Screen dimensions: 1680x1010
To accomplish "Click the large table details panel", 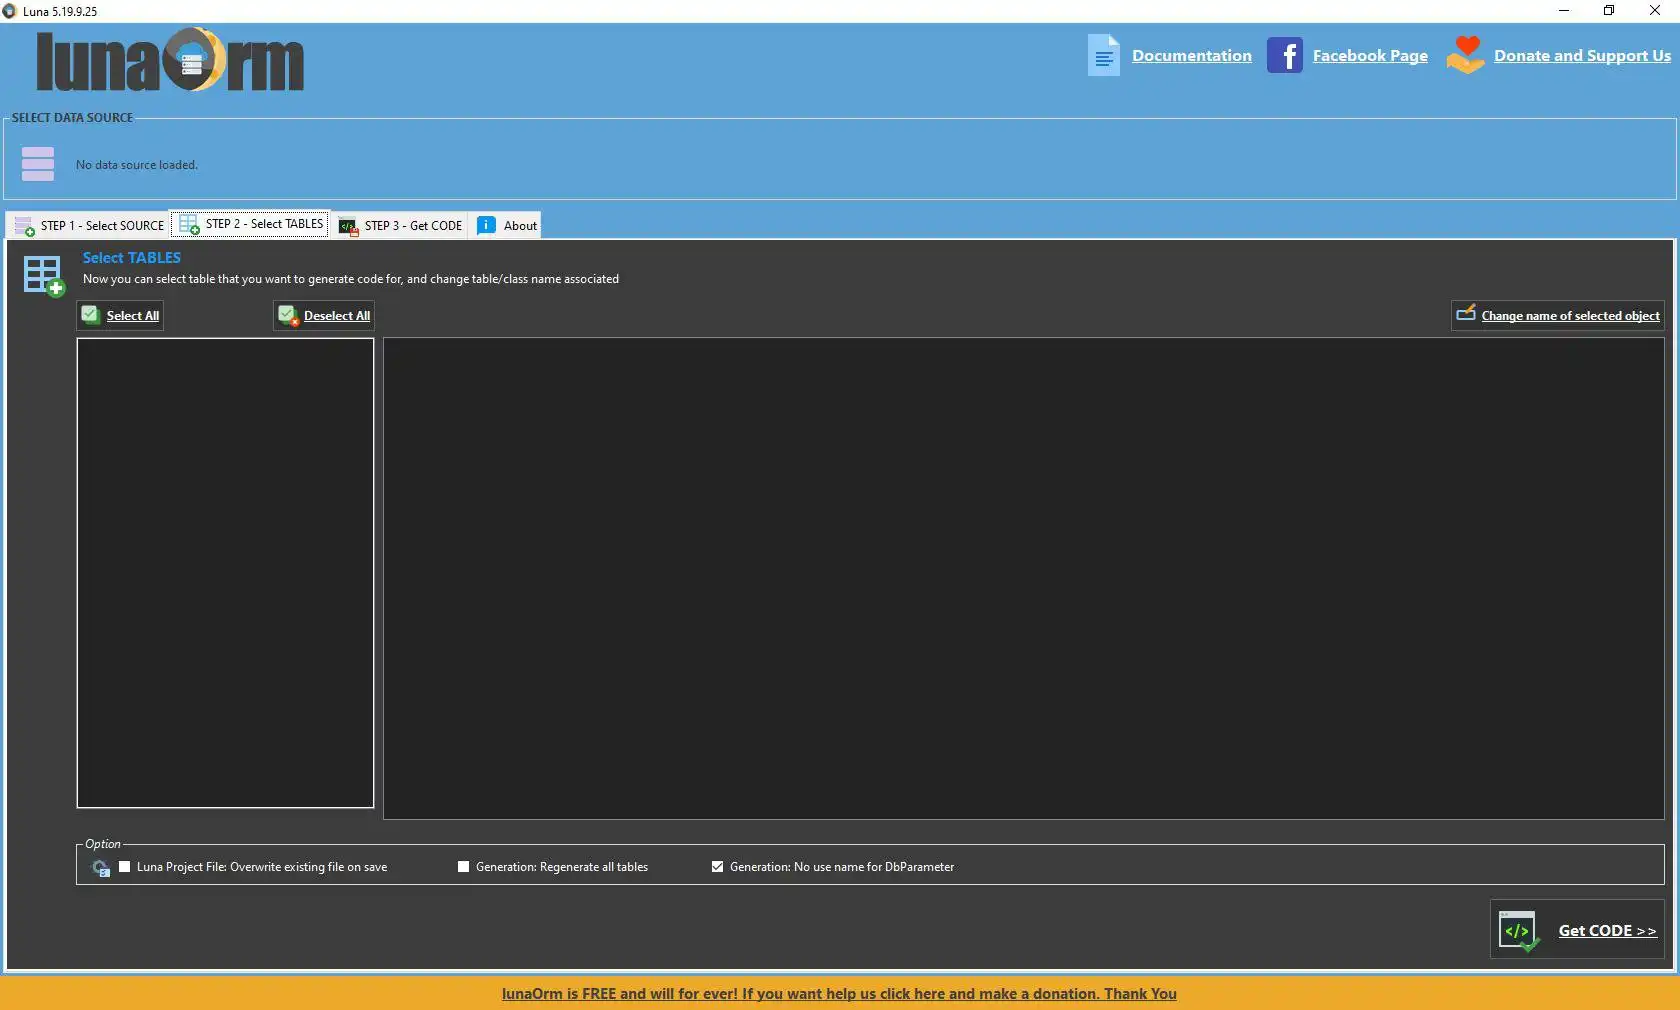I will 1024,578.
